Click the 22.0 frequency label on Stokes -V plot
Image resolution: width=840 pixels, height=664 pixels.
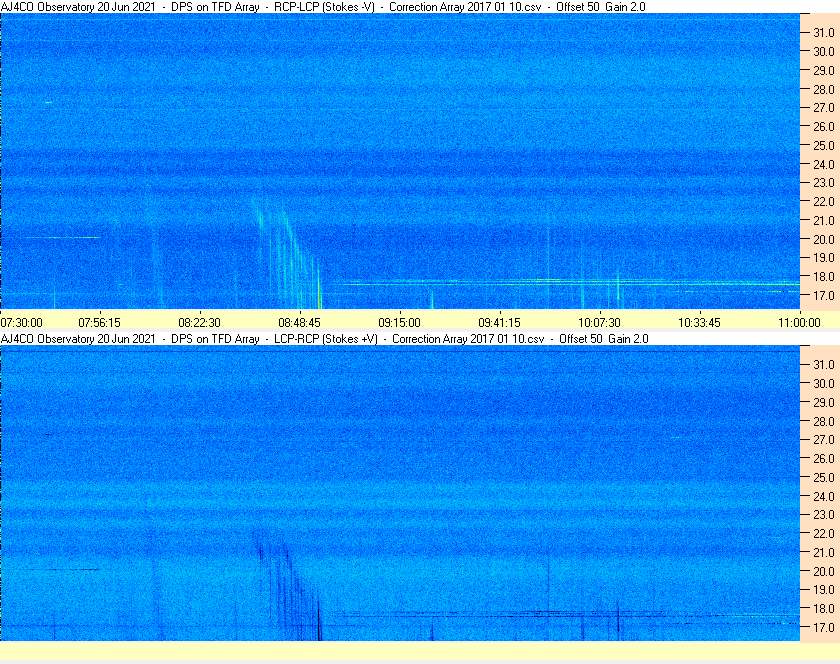pos(824,202)
